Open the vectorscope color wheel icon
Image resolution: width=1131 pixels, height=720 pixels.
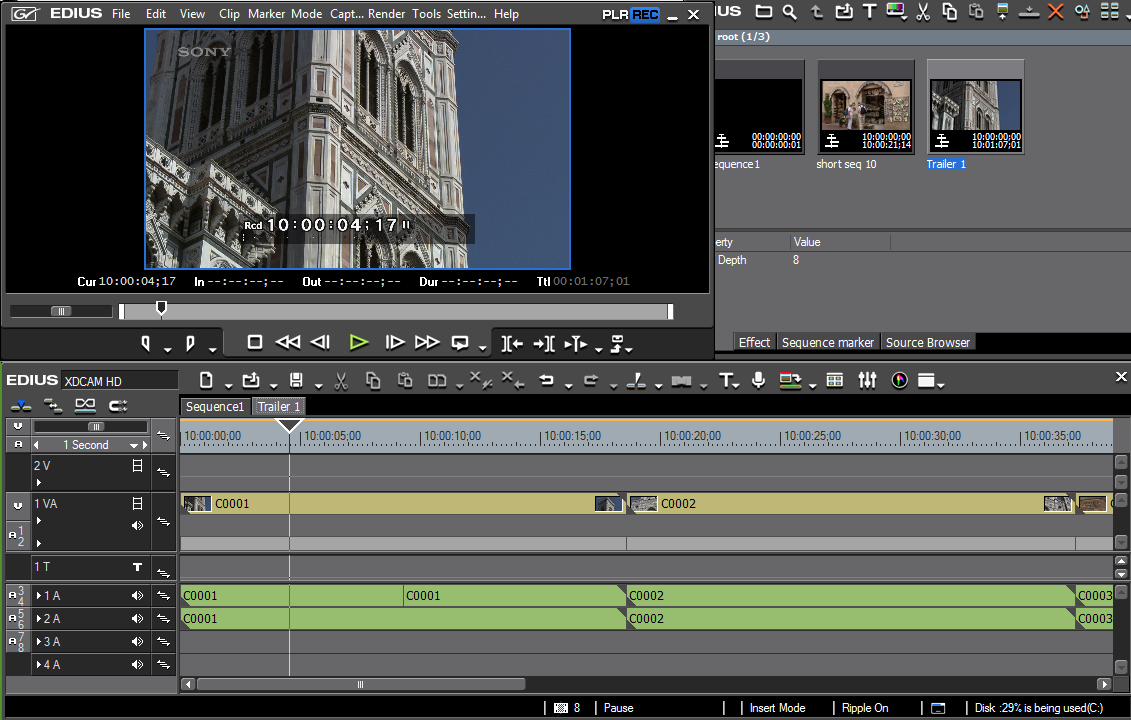pos(899,380)
